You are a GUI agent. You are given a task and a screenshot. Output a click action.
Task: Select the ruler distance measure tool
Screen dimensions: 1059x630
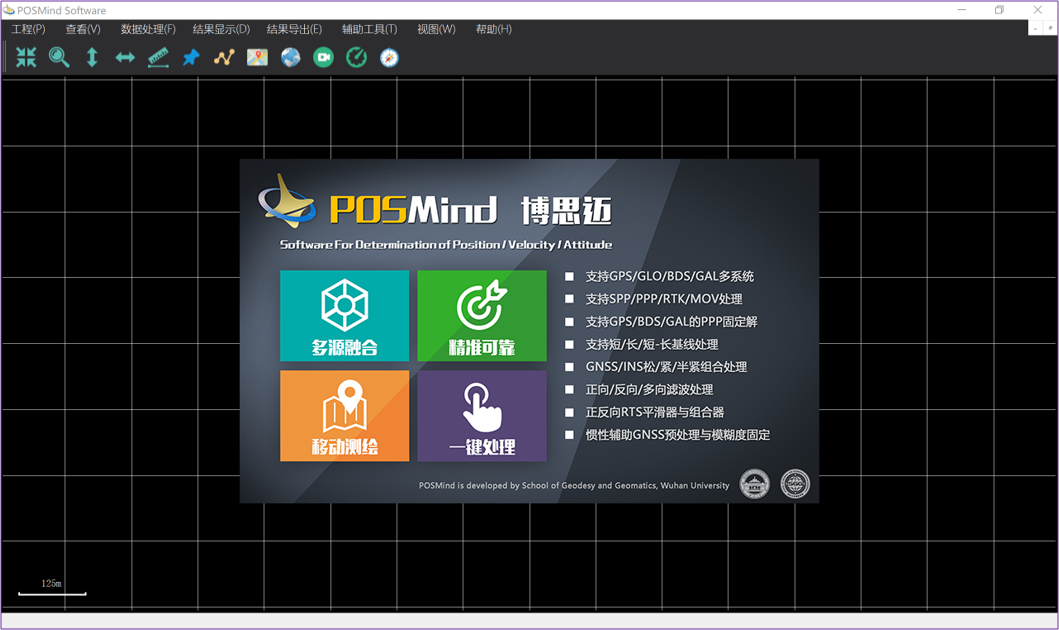click(158, 57)
